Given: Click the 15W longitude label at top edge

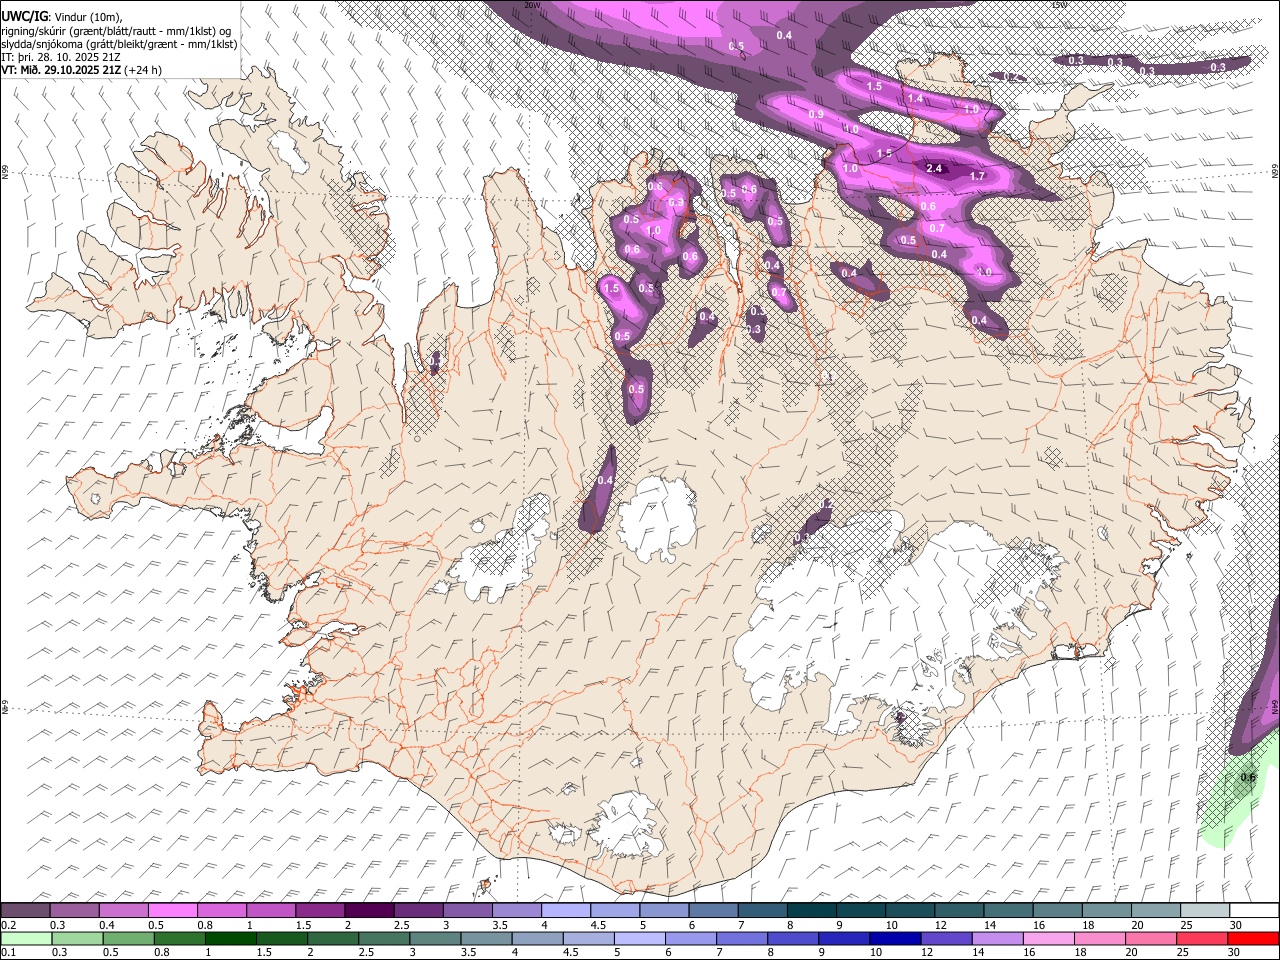Looking at the screenshot, I should coord(1060,4).
